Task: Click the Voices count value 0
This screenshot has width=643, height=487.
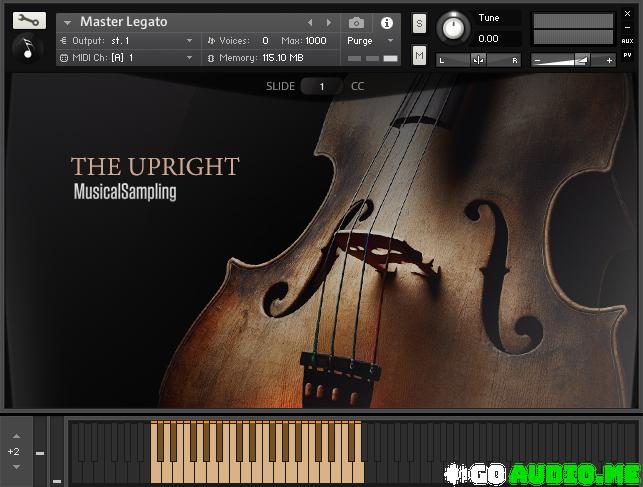Action: click(x=265, y=41)
